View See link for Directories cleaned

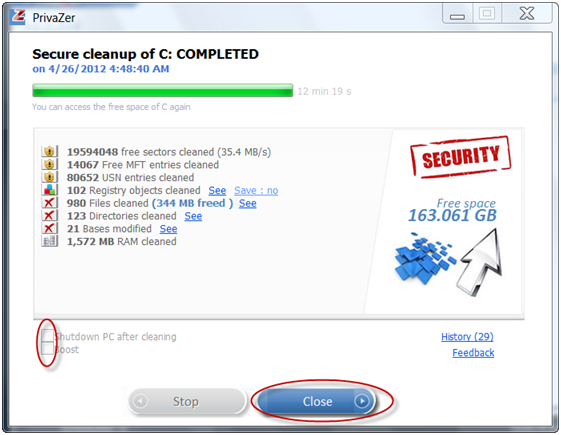pyautogui.click(x=193, y=216)
